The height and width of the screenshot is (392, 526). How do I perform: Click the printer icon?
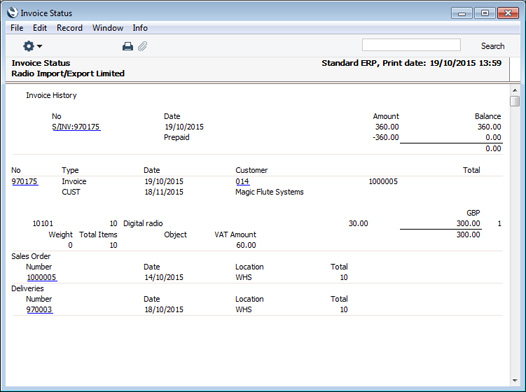coord(127,46)
